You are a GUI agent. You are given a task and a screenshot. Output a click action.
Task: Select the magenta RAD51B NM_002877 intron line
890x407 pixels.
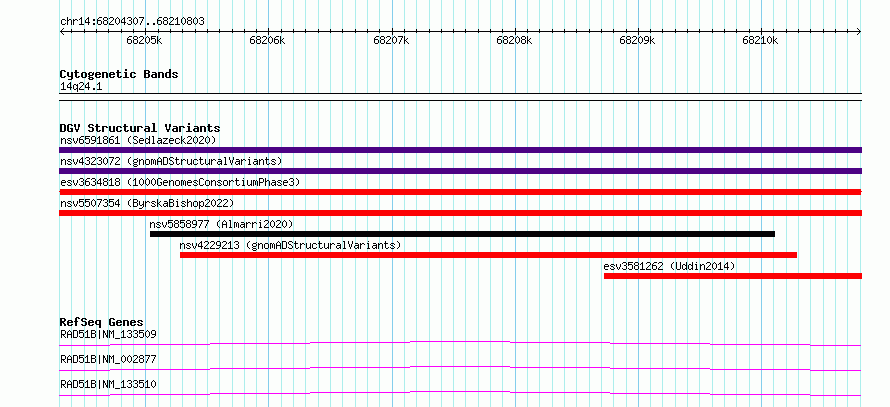point(460,368)
